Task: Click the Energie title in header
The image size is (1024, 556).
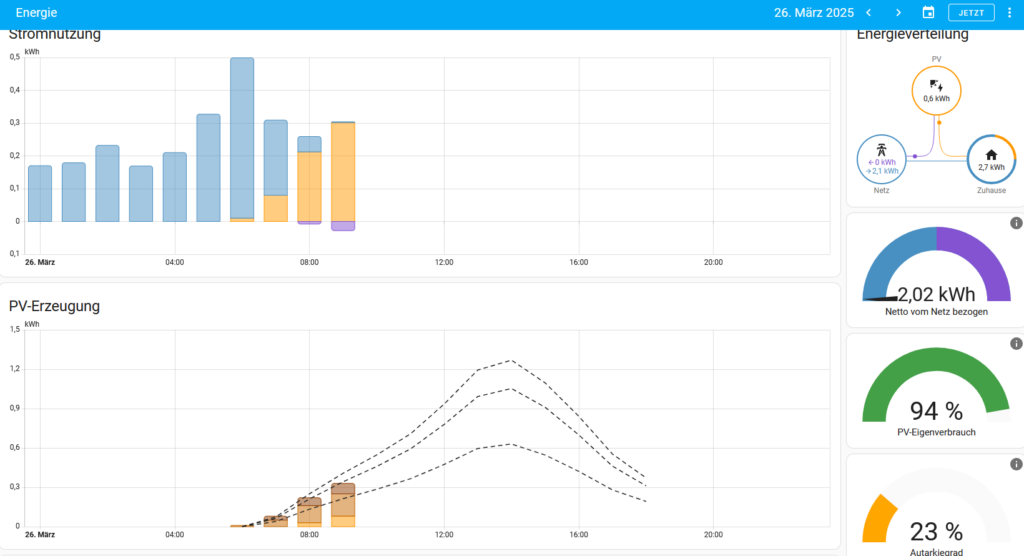Action: click(36, 13)
